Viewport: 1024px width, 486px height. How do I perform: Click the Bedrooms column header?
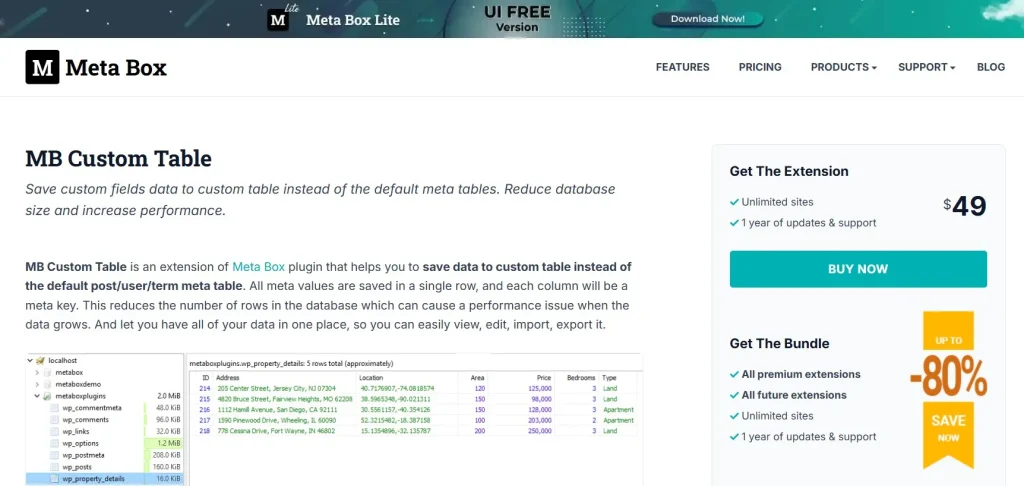[581, 378]
